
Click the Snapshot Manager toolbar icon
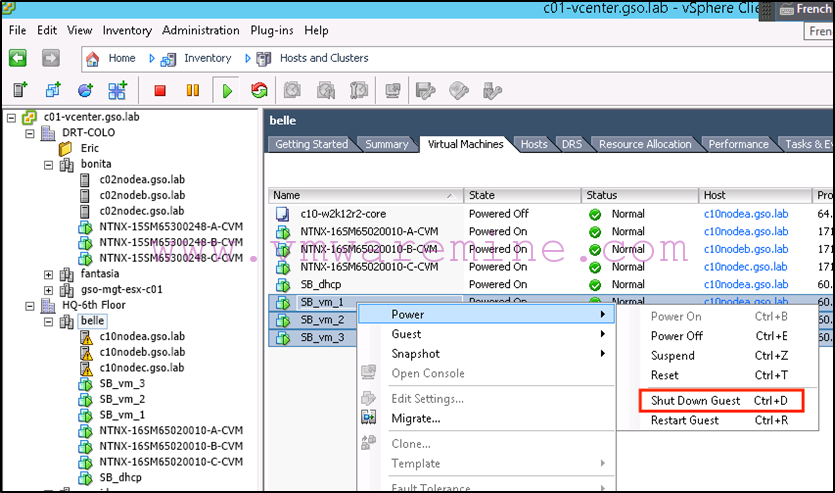[x=359, y=91]
